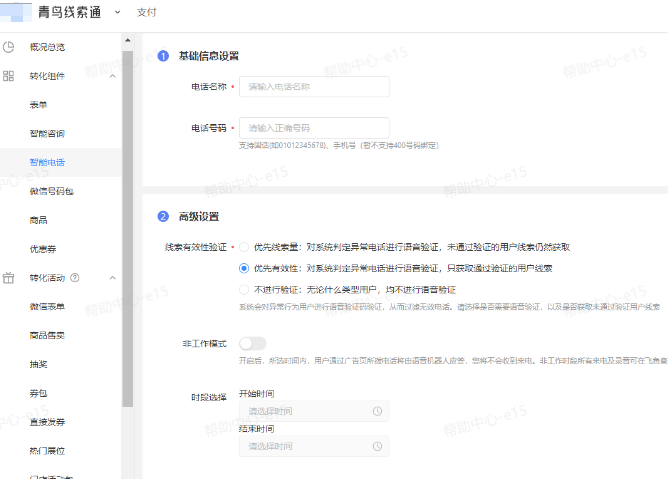Open 智能咨询 in the sidebar
668x479 pixels.
click(x=47, y=134)
